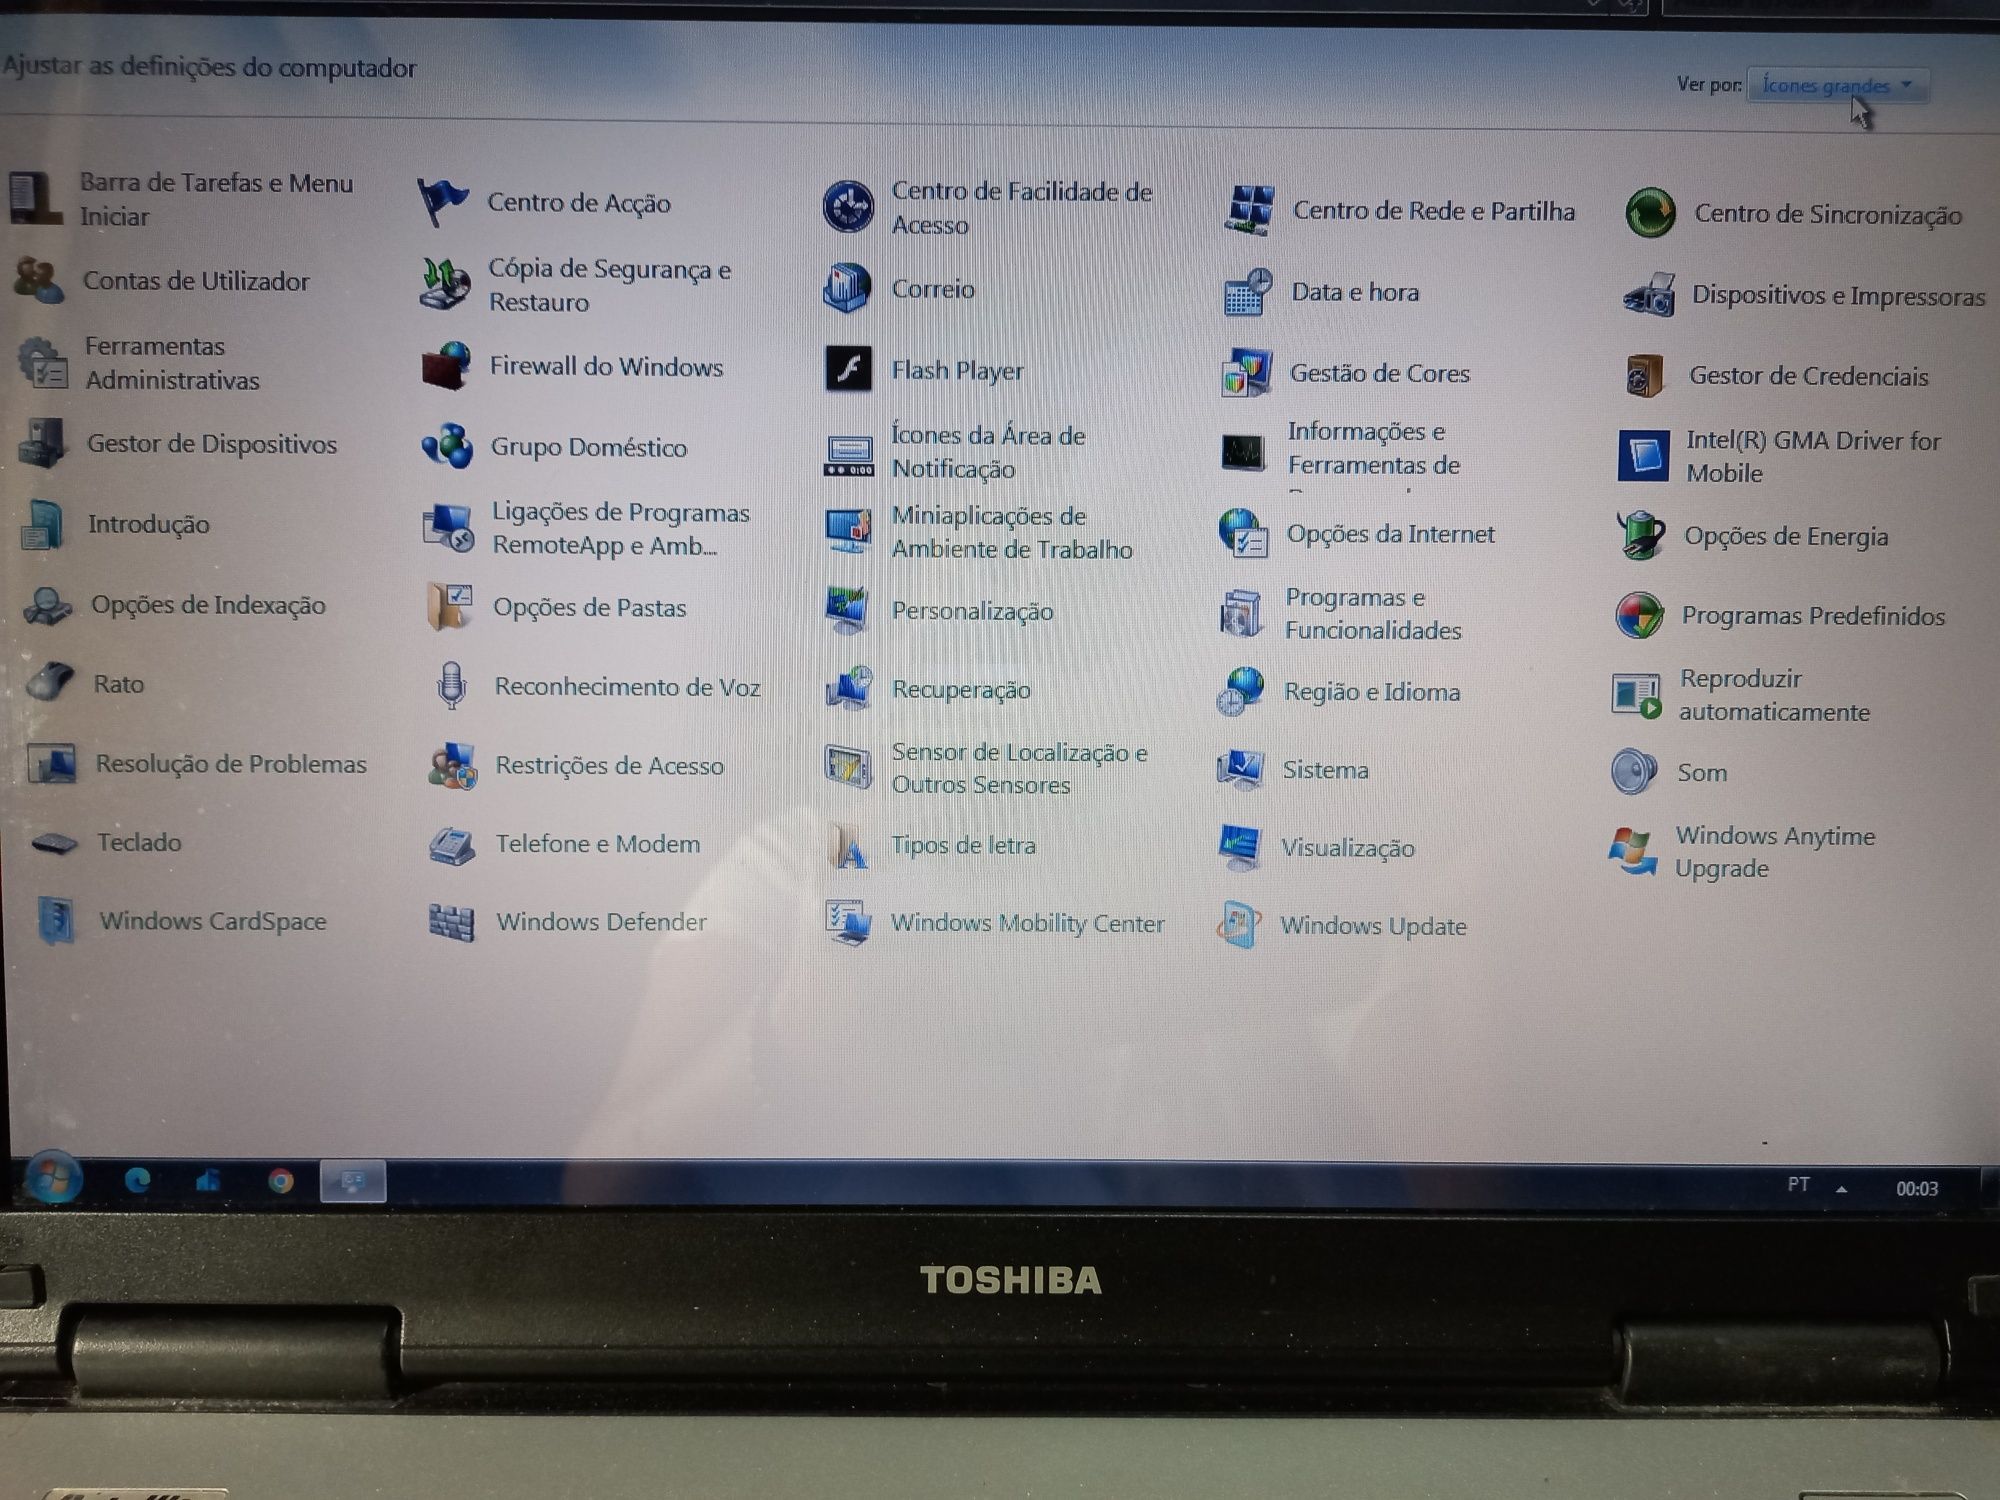Click the PT language indicator
This screenshot has height=1500, width=2000.
[x=1798, y=1185]
